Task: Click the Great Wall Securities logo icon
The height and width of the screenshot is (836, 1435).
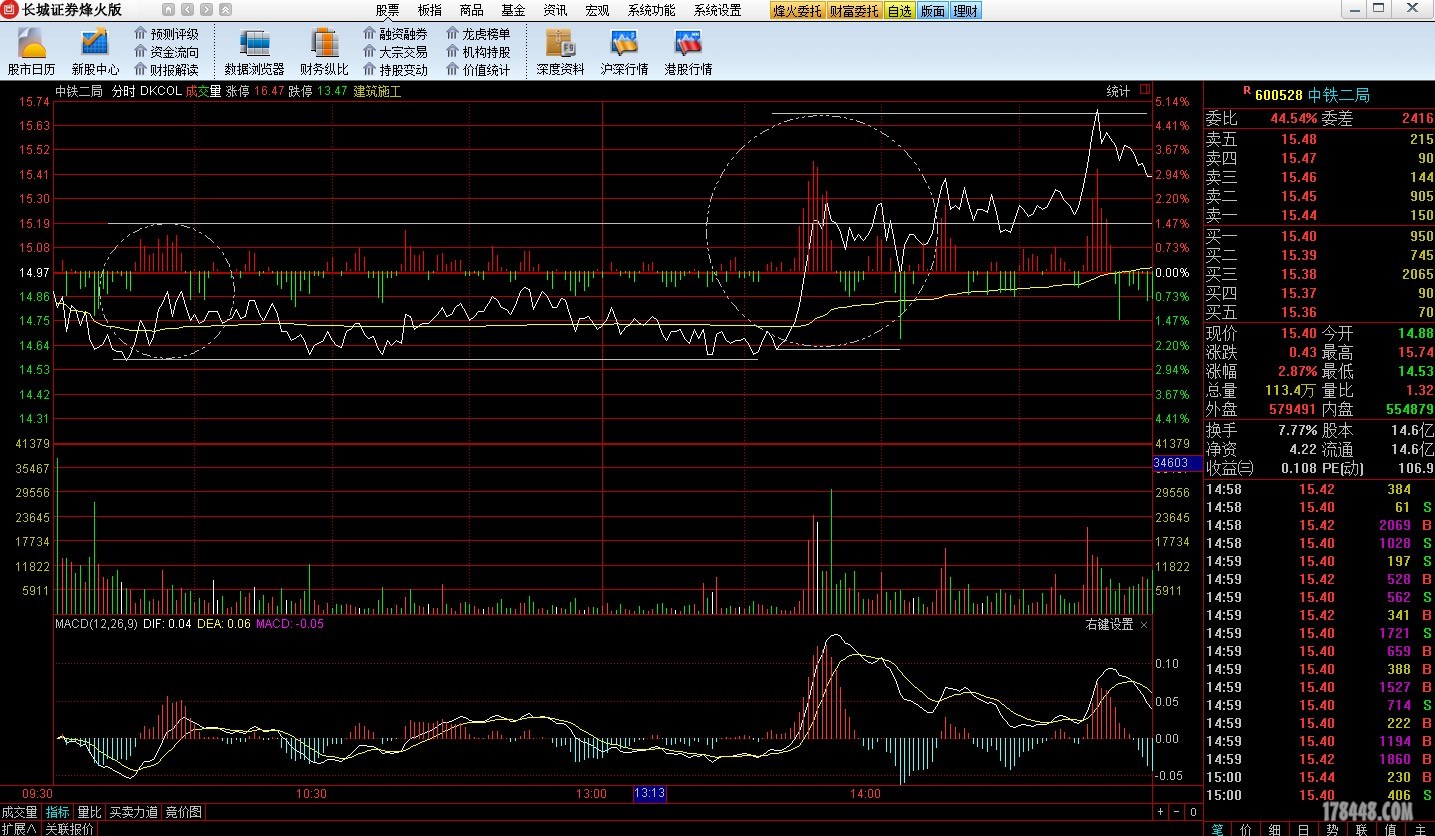Action: 10,10
